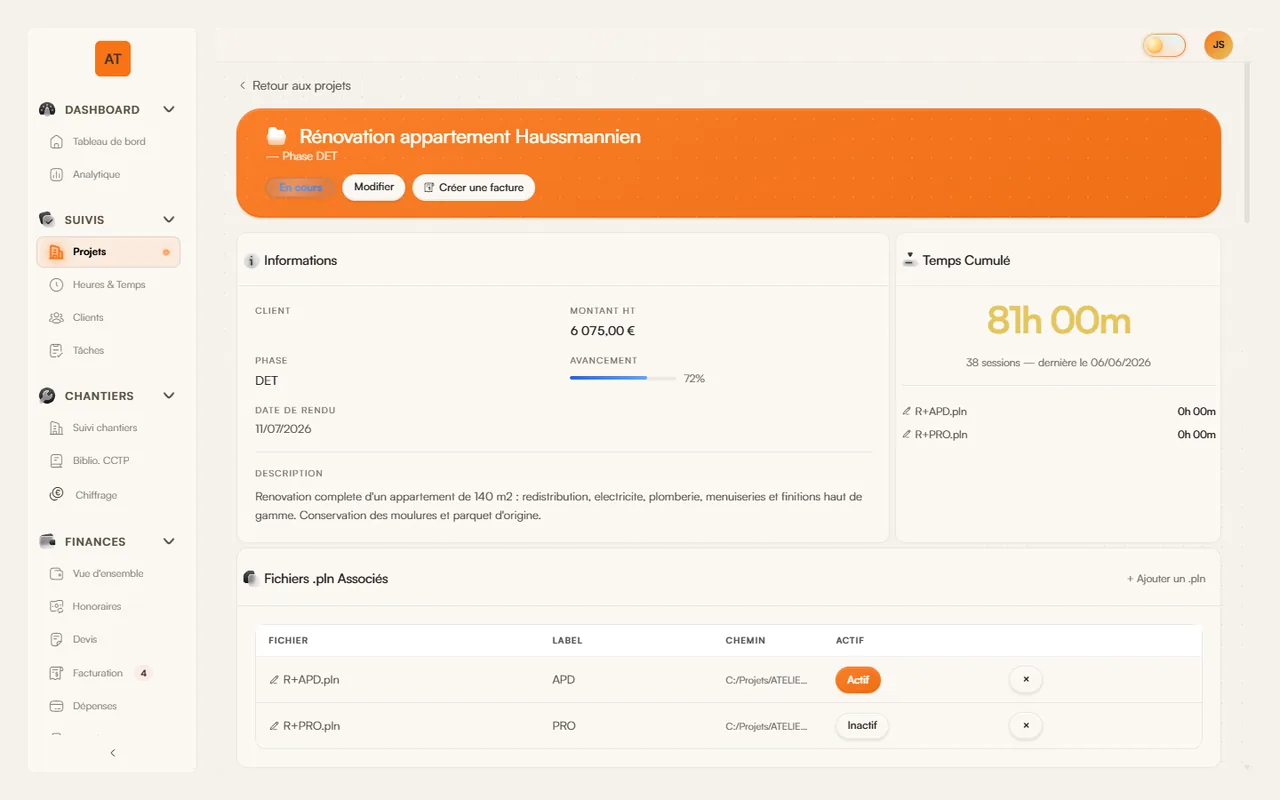
Task: Open Chiffrage page
Action: 96,495
